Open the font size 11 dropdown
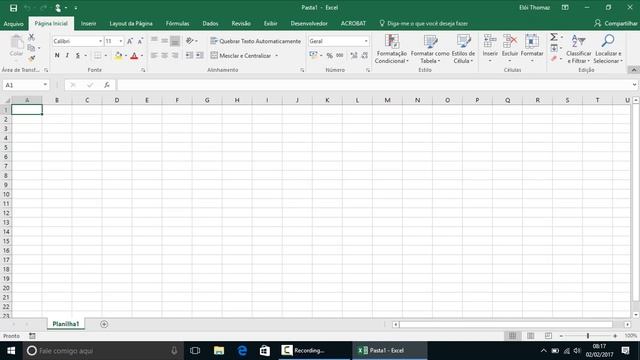 click(x=120, y=41)
